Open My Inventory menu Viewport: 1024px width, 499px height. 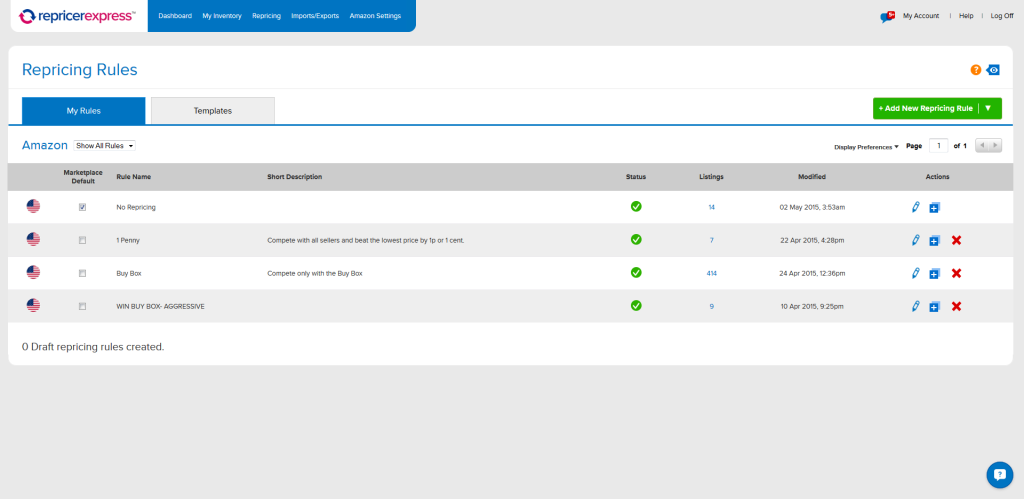[x=222, y=16]
